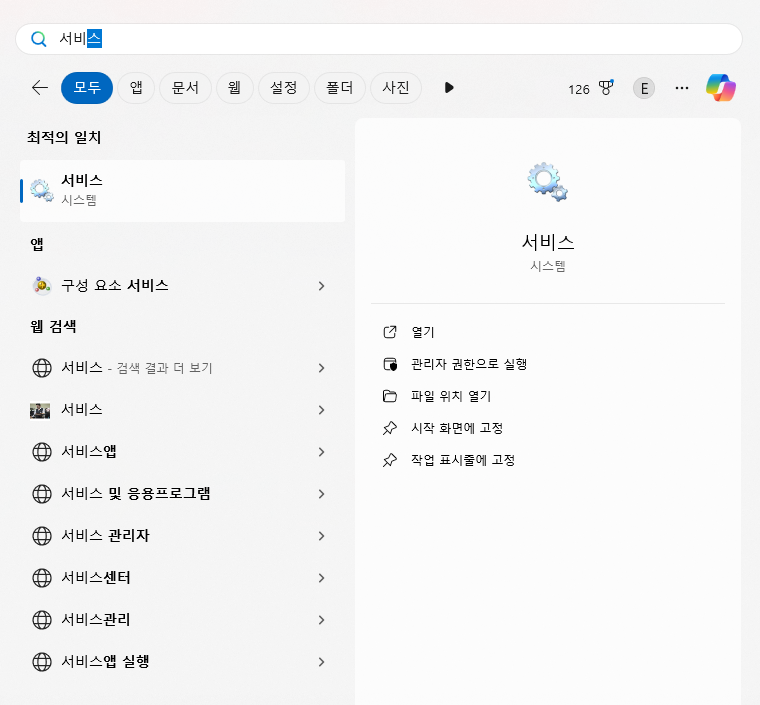This screenshot has height=705, width=760.
Task: Click the image thumbnail beside 서비스 result
Action: [x=40, y=410]
